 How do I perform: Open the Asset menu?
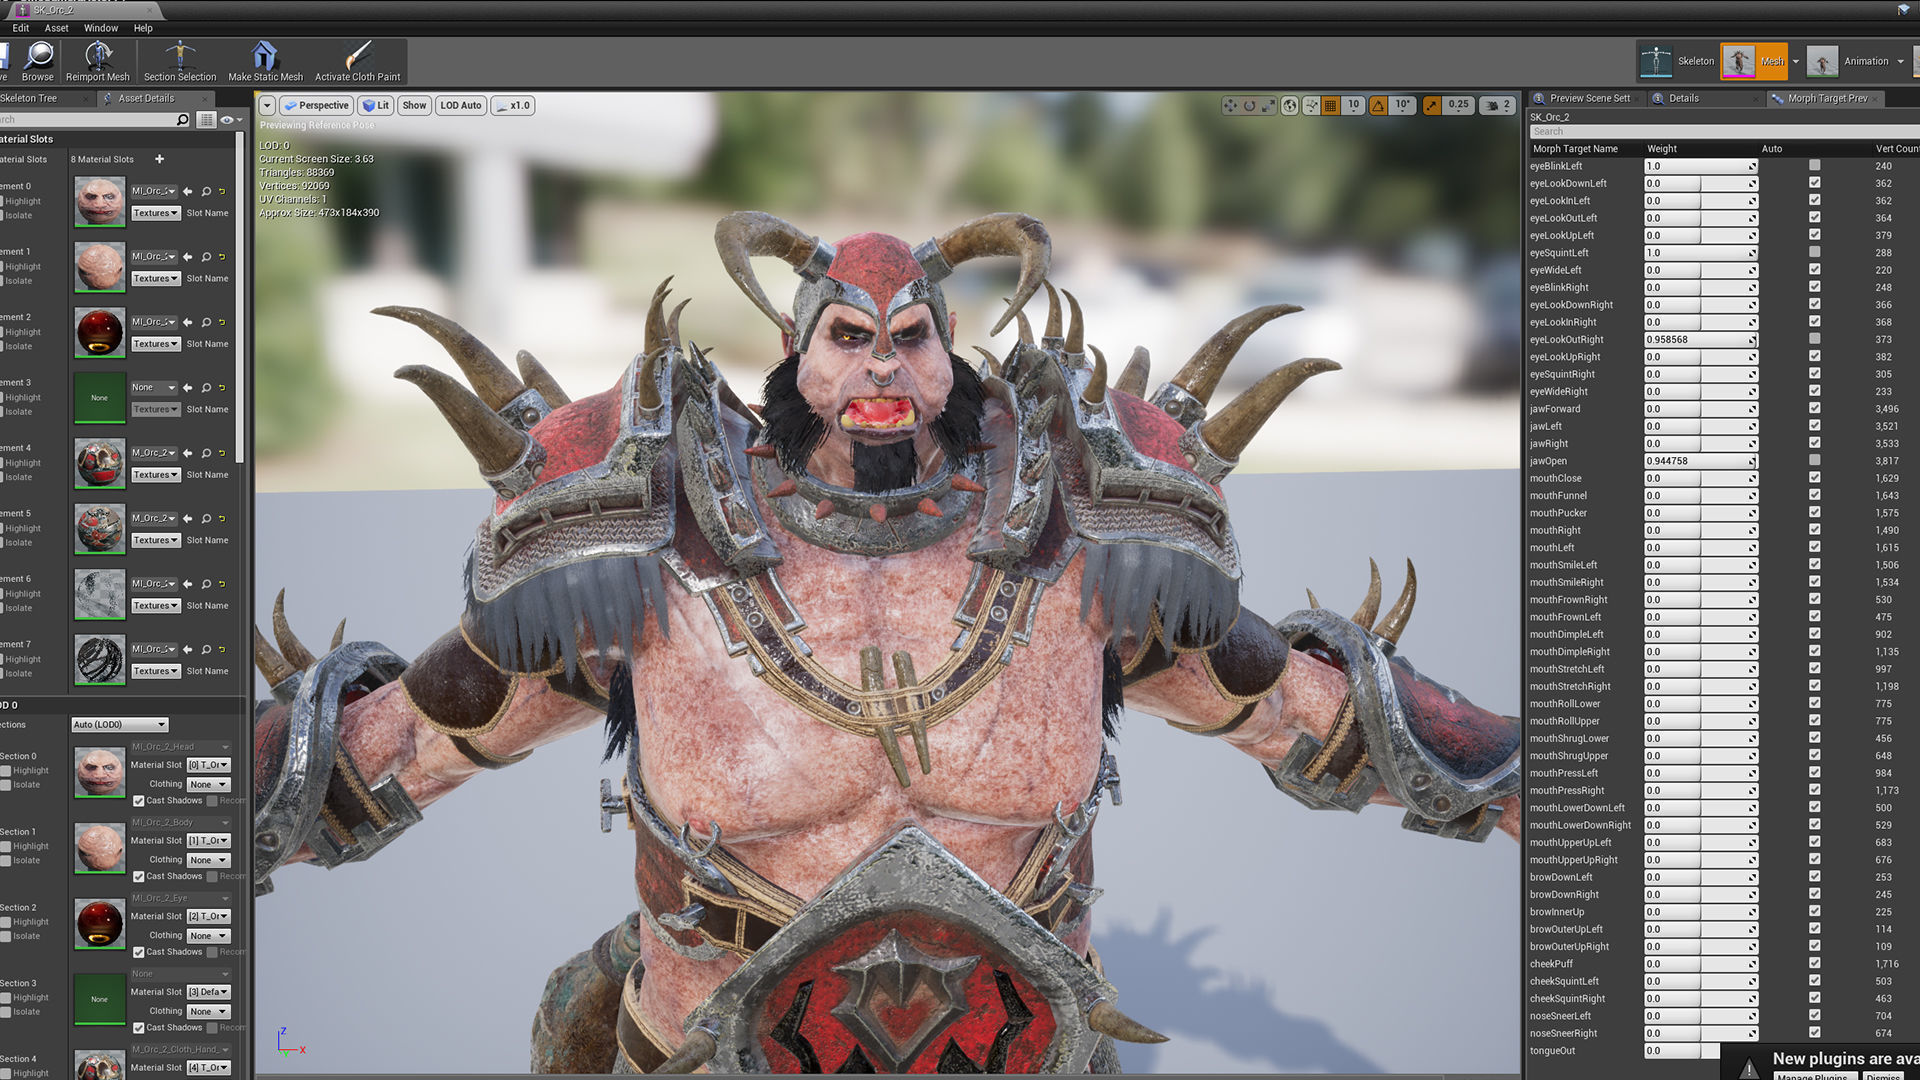(56, 28)
